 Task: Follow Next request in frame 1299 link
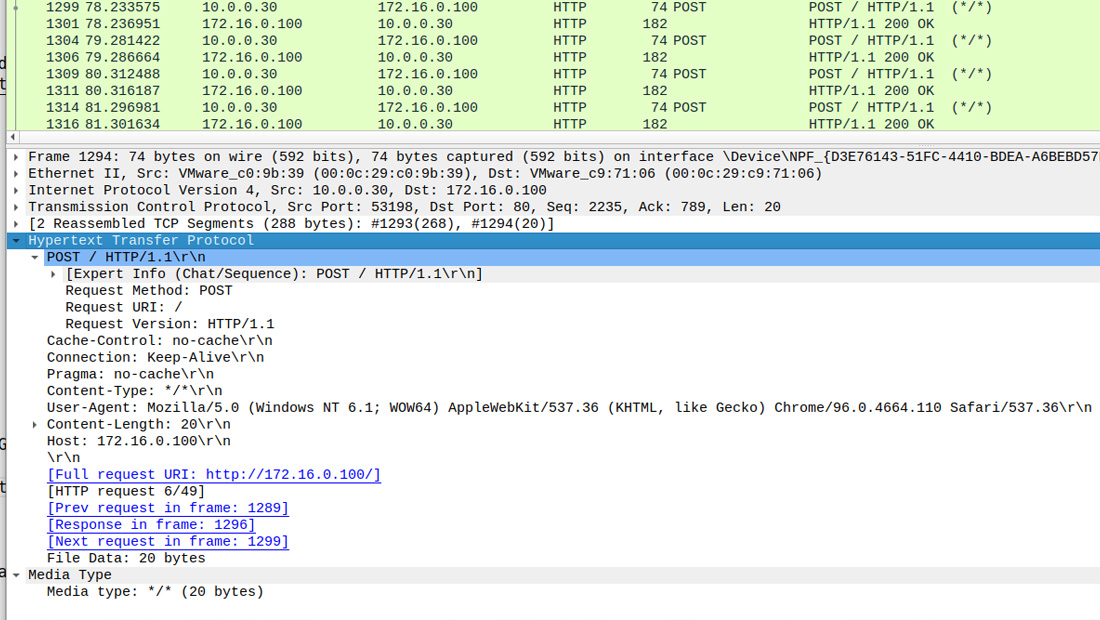pos(167,541)
